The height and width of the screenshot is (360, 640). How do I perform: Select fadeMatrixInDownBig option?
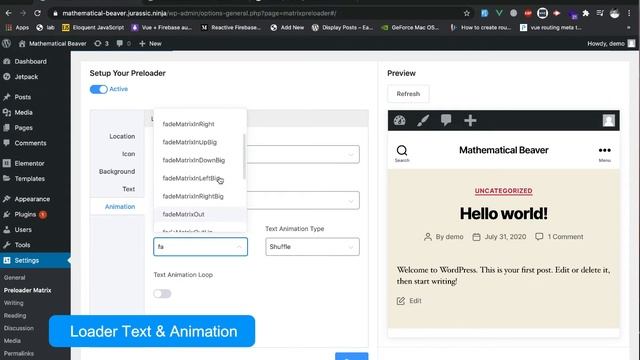[200, 160]
